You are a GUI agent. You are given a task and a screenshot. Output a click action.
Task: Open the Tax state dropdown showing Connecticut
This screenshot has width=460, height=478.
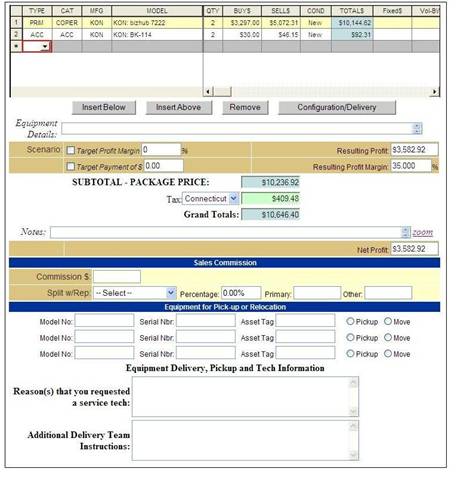pos(210,199)
